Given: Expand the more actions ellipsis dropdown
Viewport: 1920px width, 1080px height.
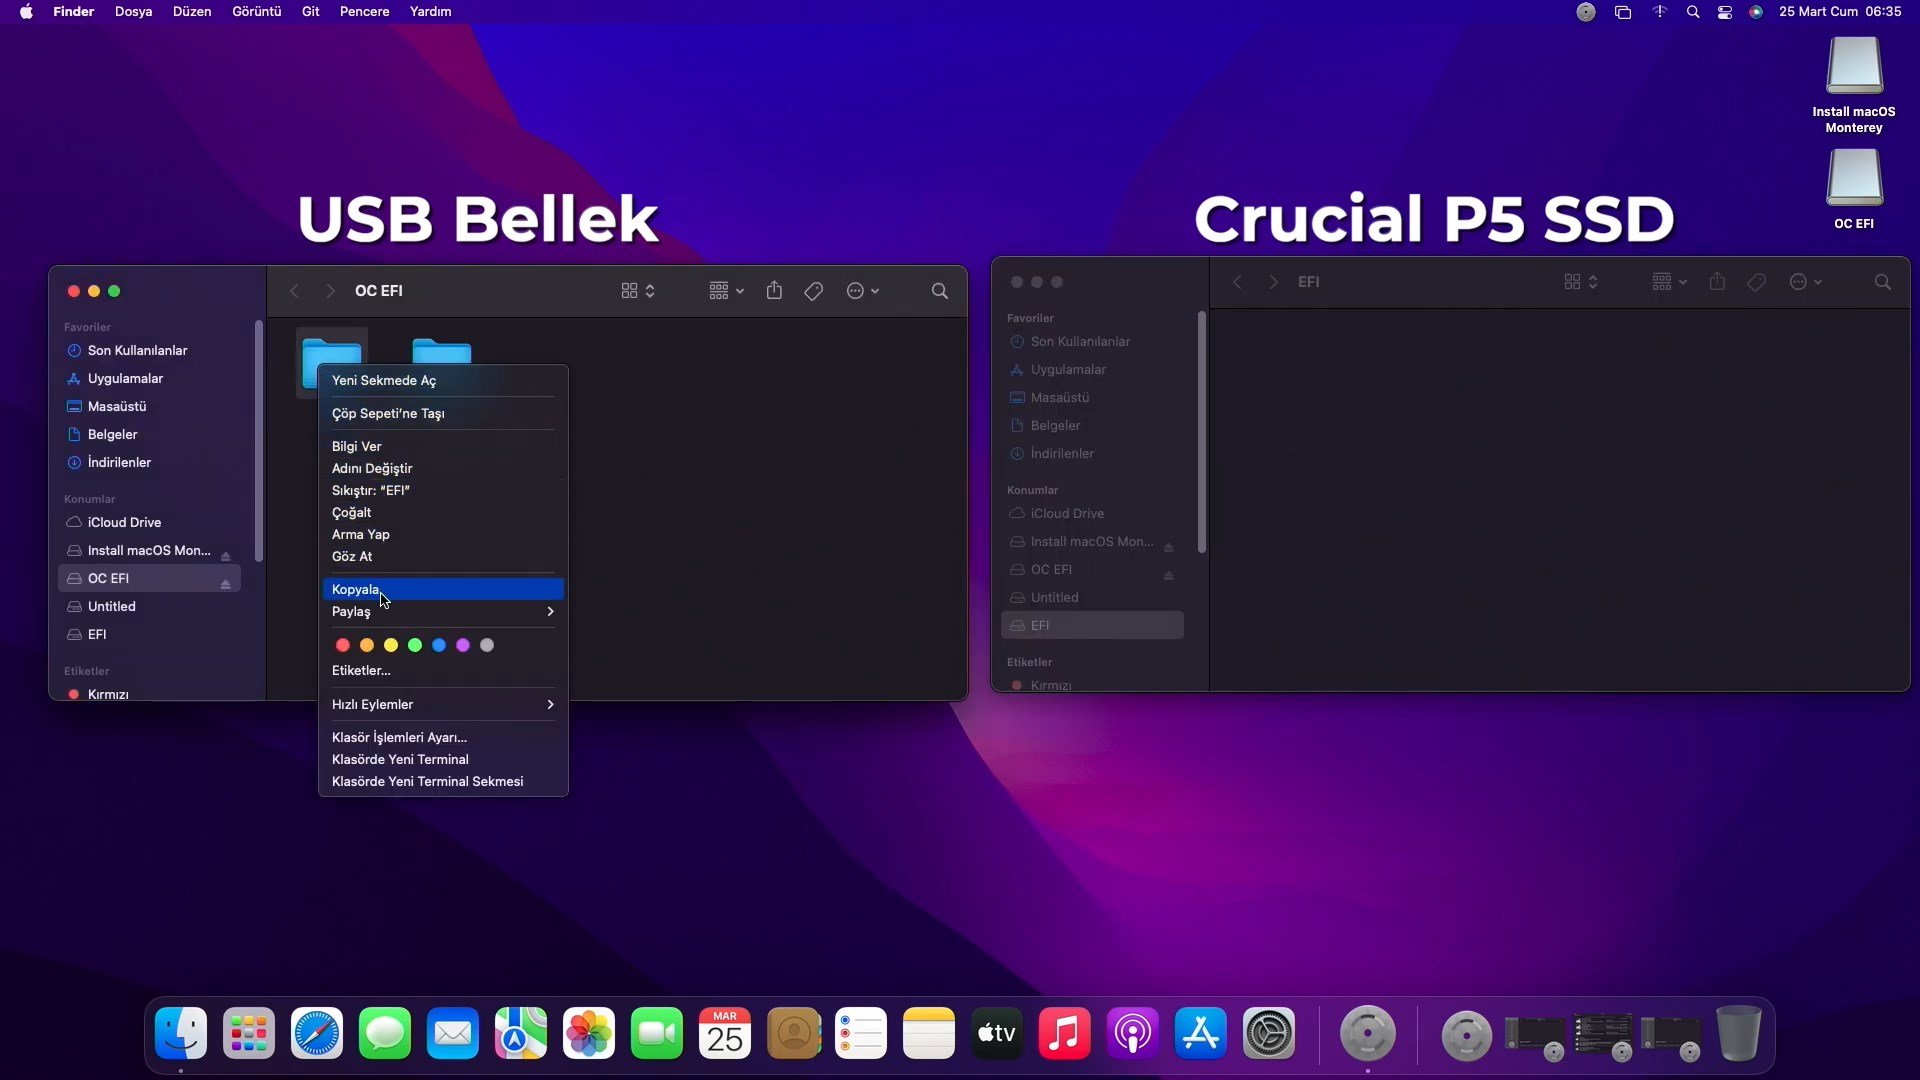Looking at the screenshot, I should point(862,291).
